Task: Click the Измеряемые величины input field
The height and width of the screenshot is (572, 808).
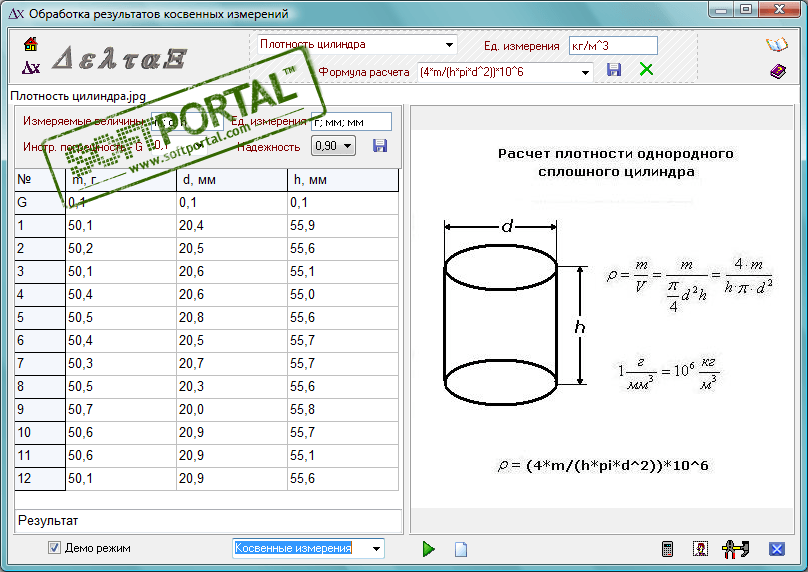Action: coord(187,122)
